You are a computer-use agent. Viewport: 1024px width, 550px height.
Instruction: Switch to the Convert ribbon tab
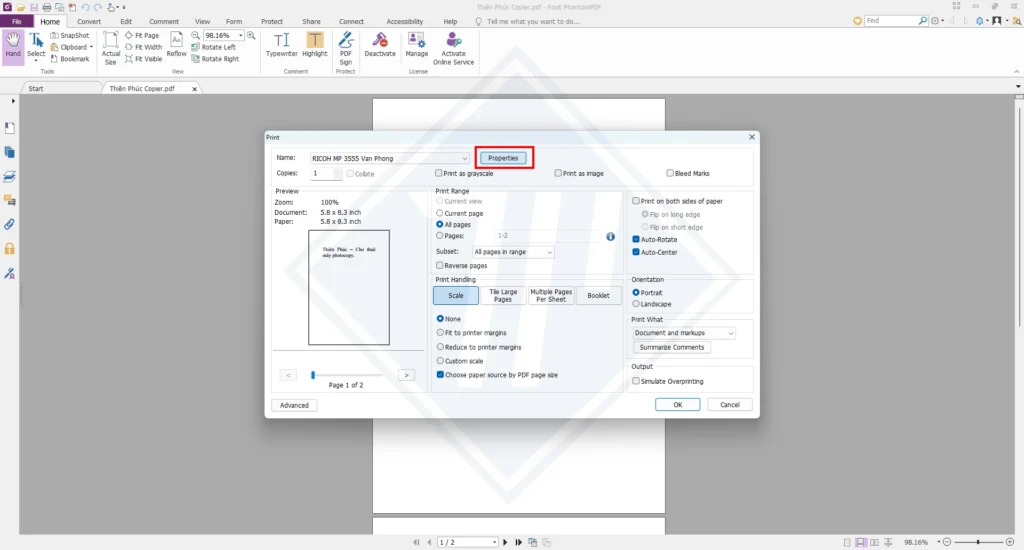point(89,21)
